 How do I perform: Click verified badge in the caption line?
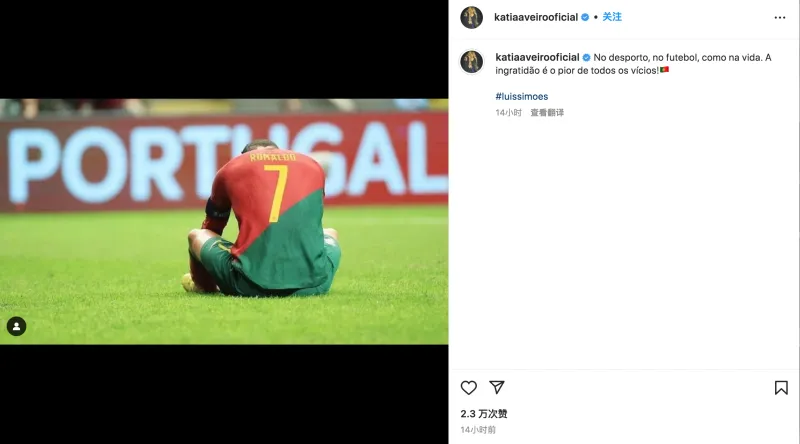(586, 58)
